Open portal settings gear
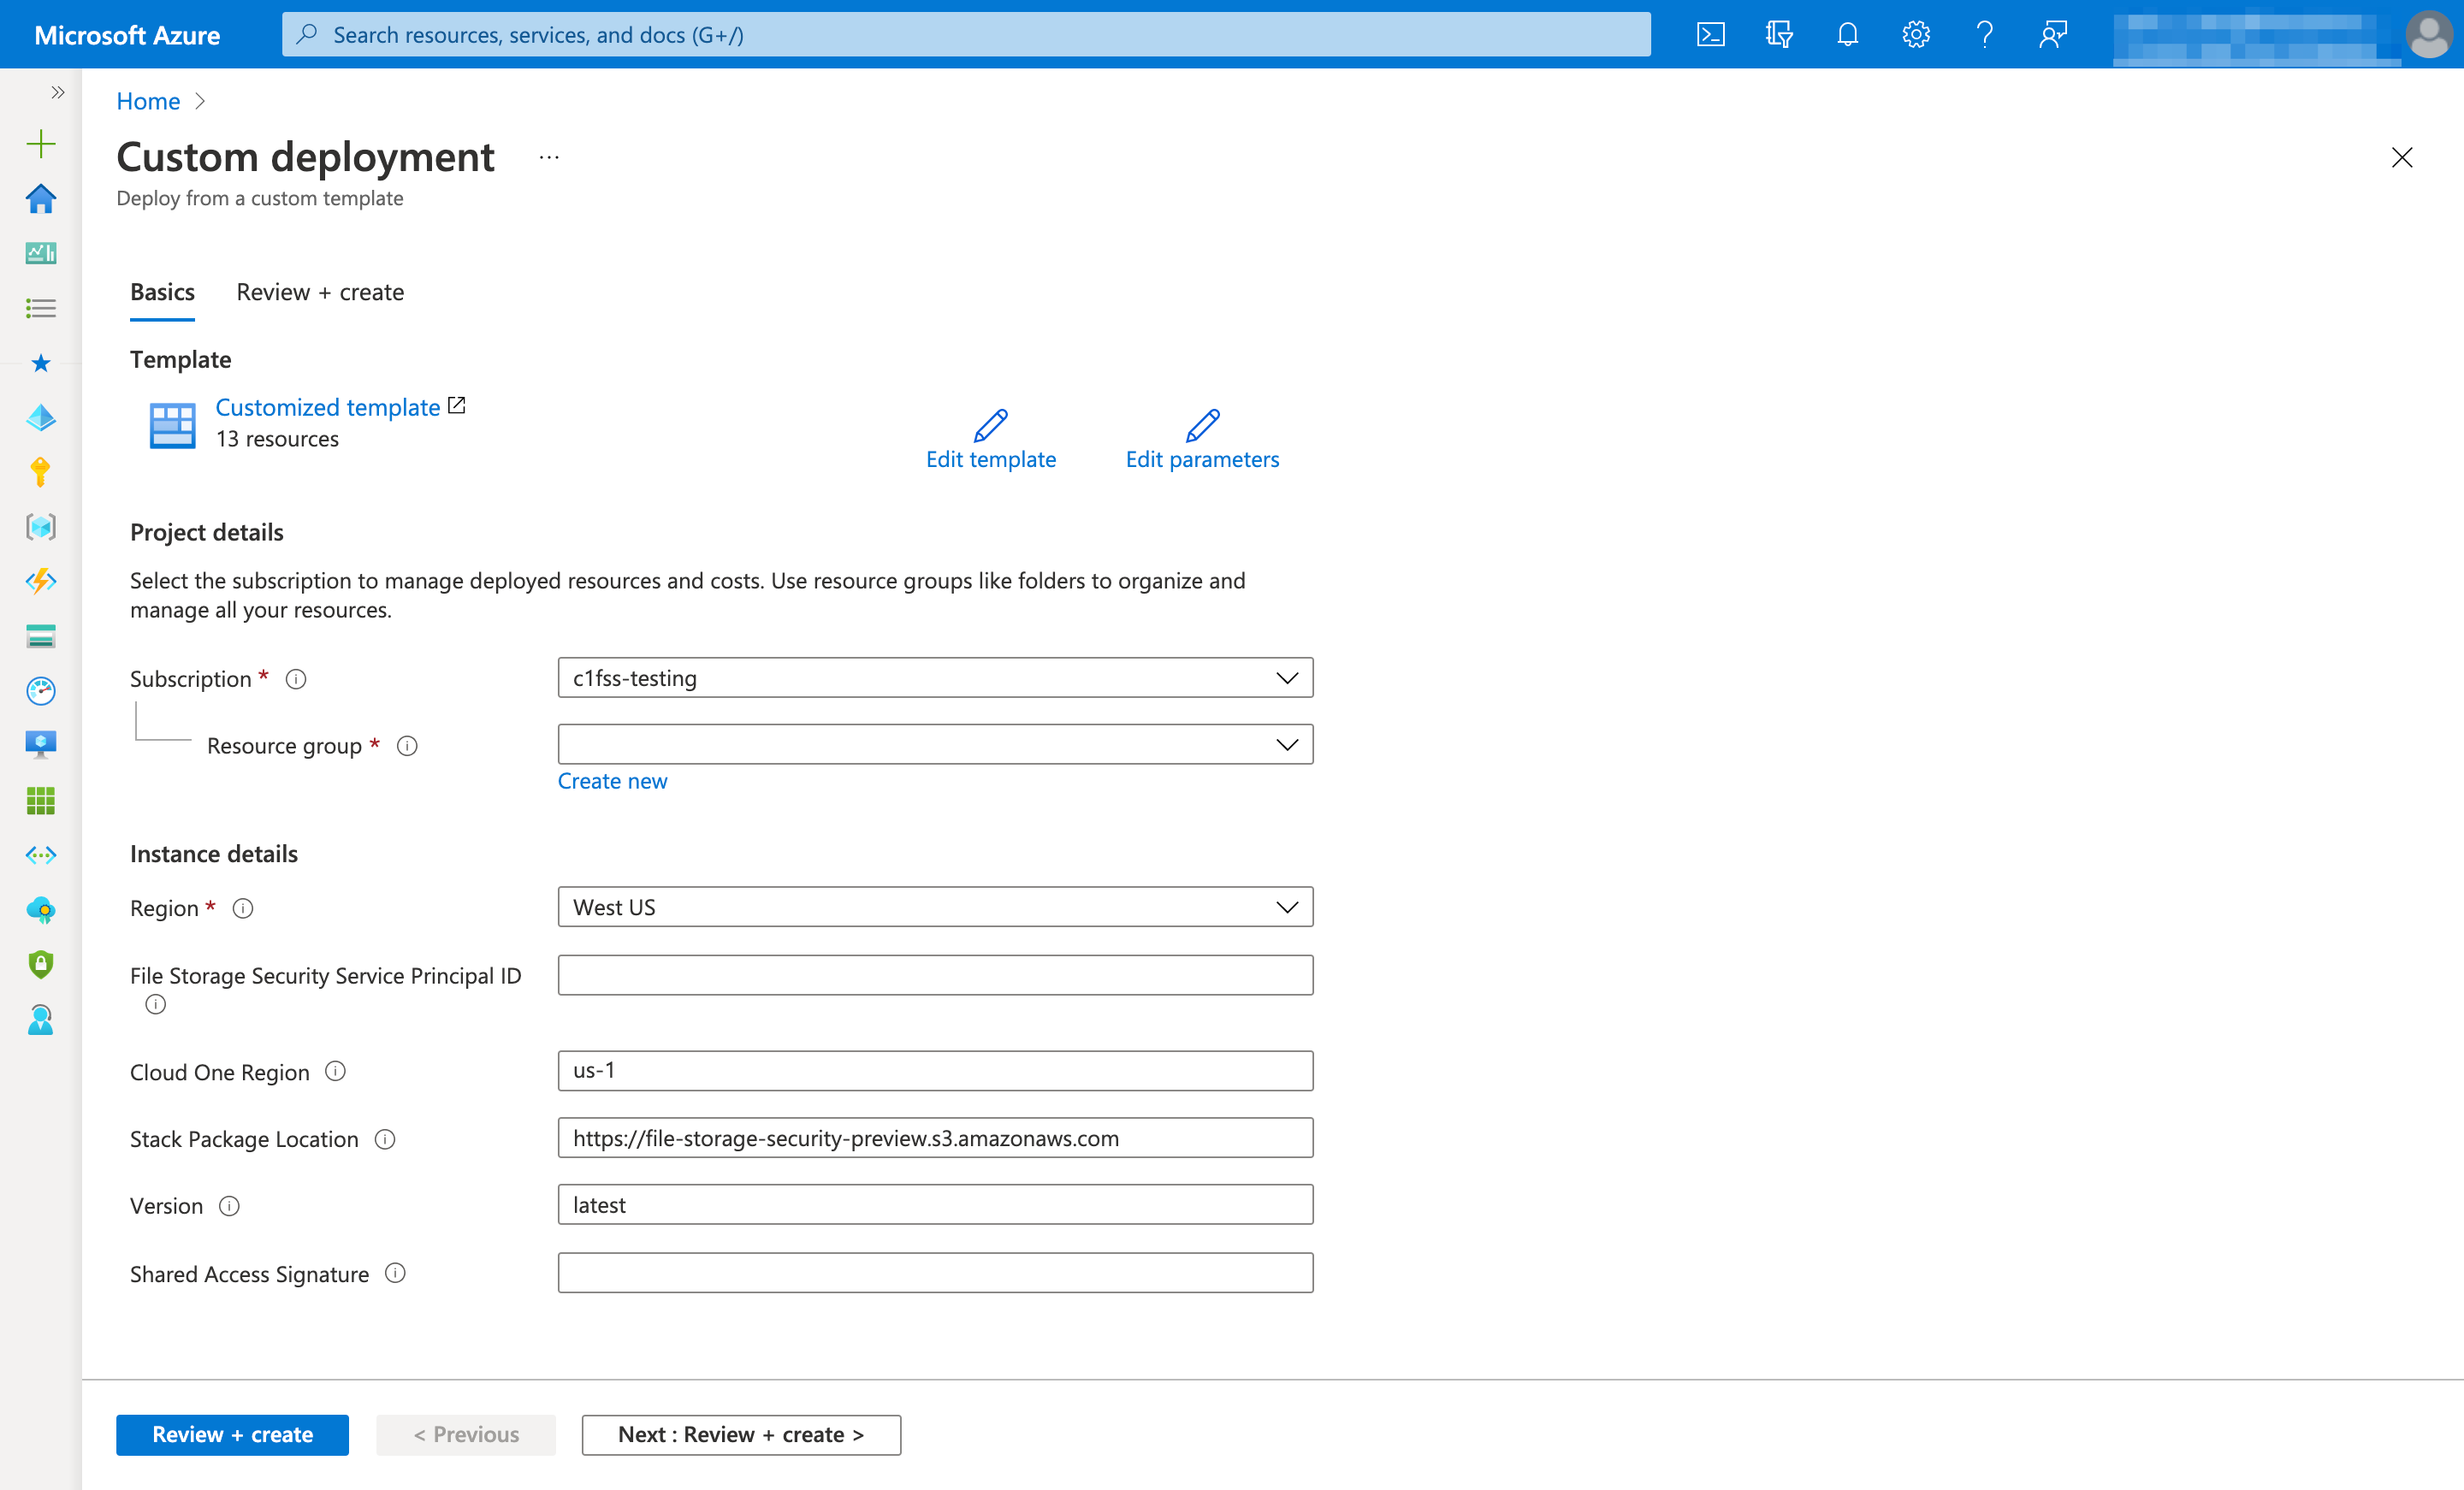Viewport: 2464px width, 1490px height. coord(1915,35)
